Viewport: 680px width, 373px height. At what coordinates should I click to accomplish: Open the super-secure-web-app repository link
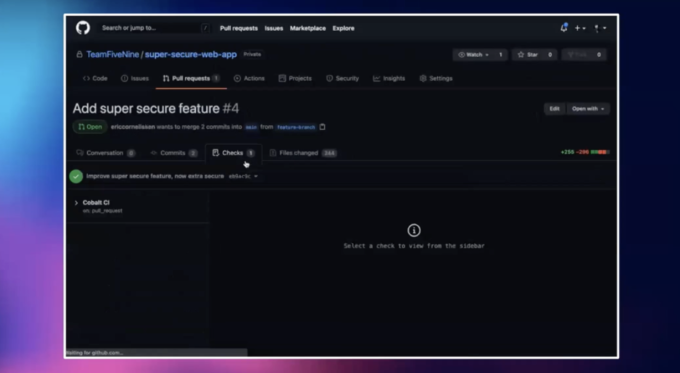click(x=191, y=54)
